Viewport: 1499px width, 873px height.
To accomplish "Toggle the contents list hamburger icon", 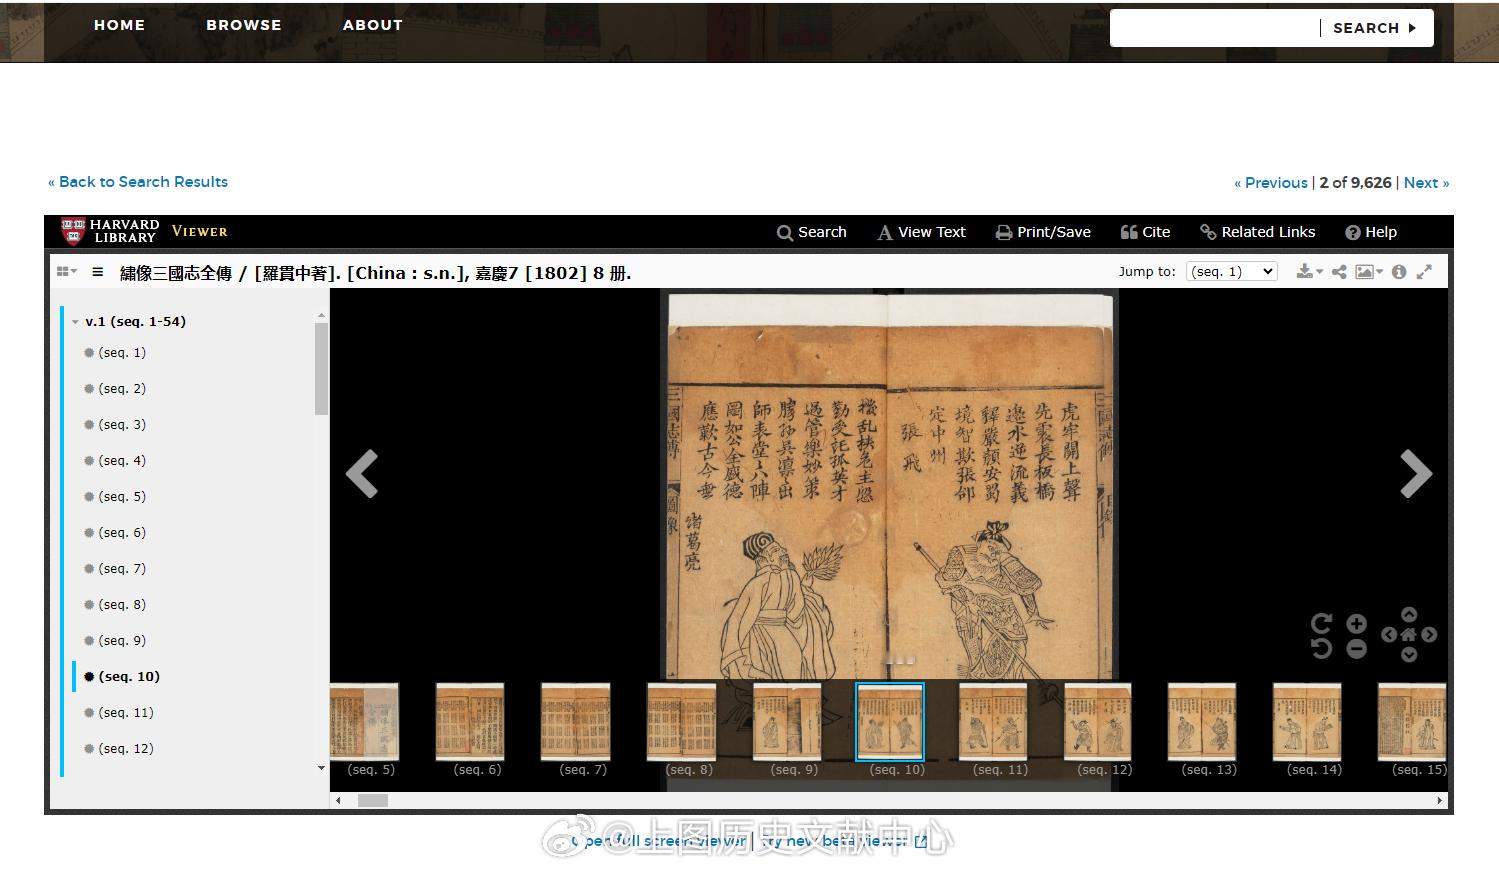I will click(x=98, y=271).
